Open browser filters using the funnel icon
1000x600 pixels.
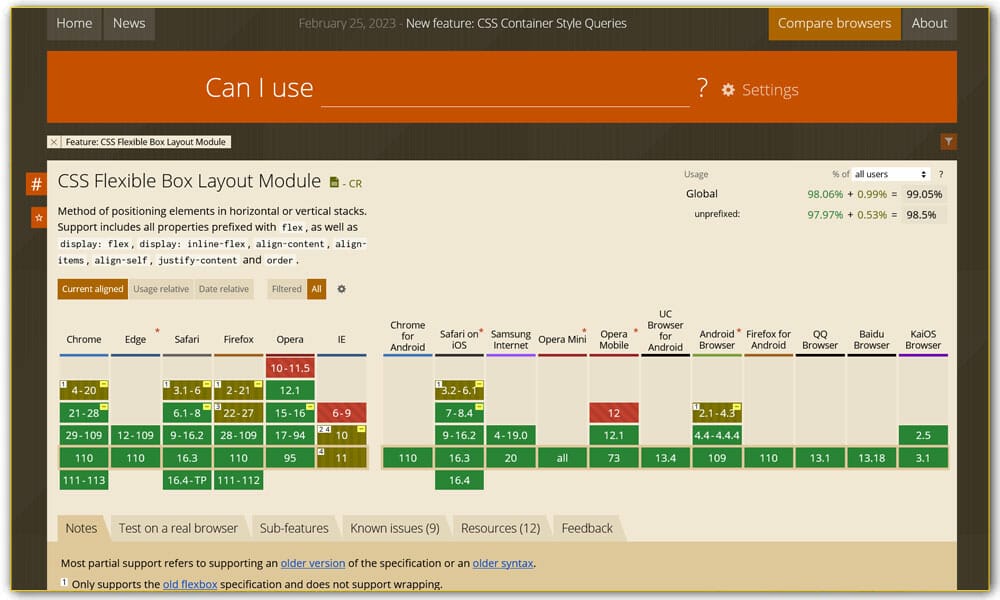coord(948,141)
